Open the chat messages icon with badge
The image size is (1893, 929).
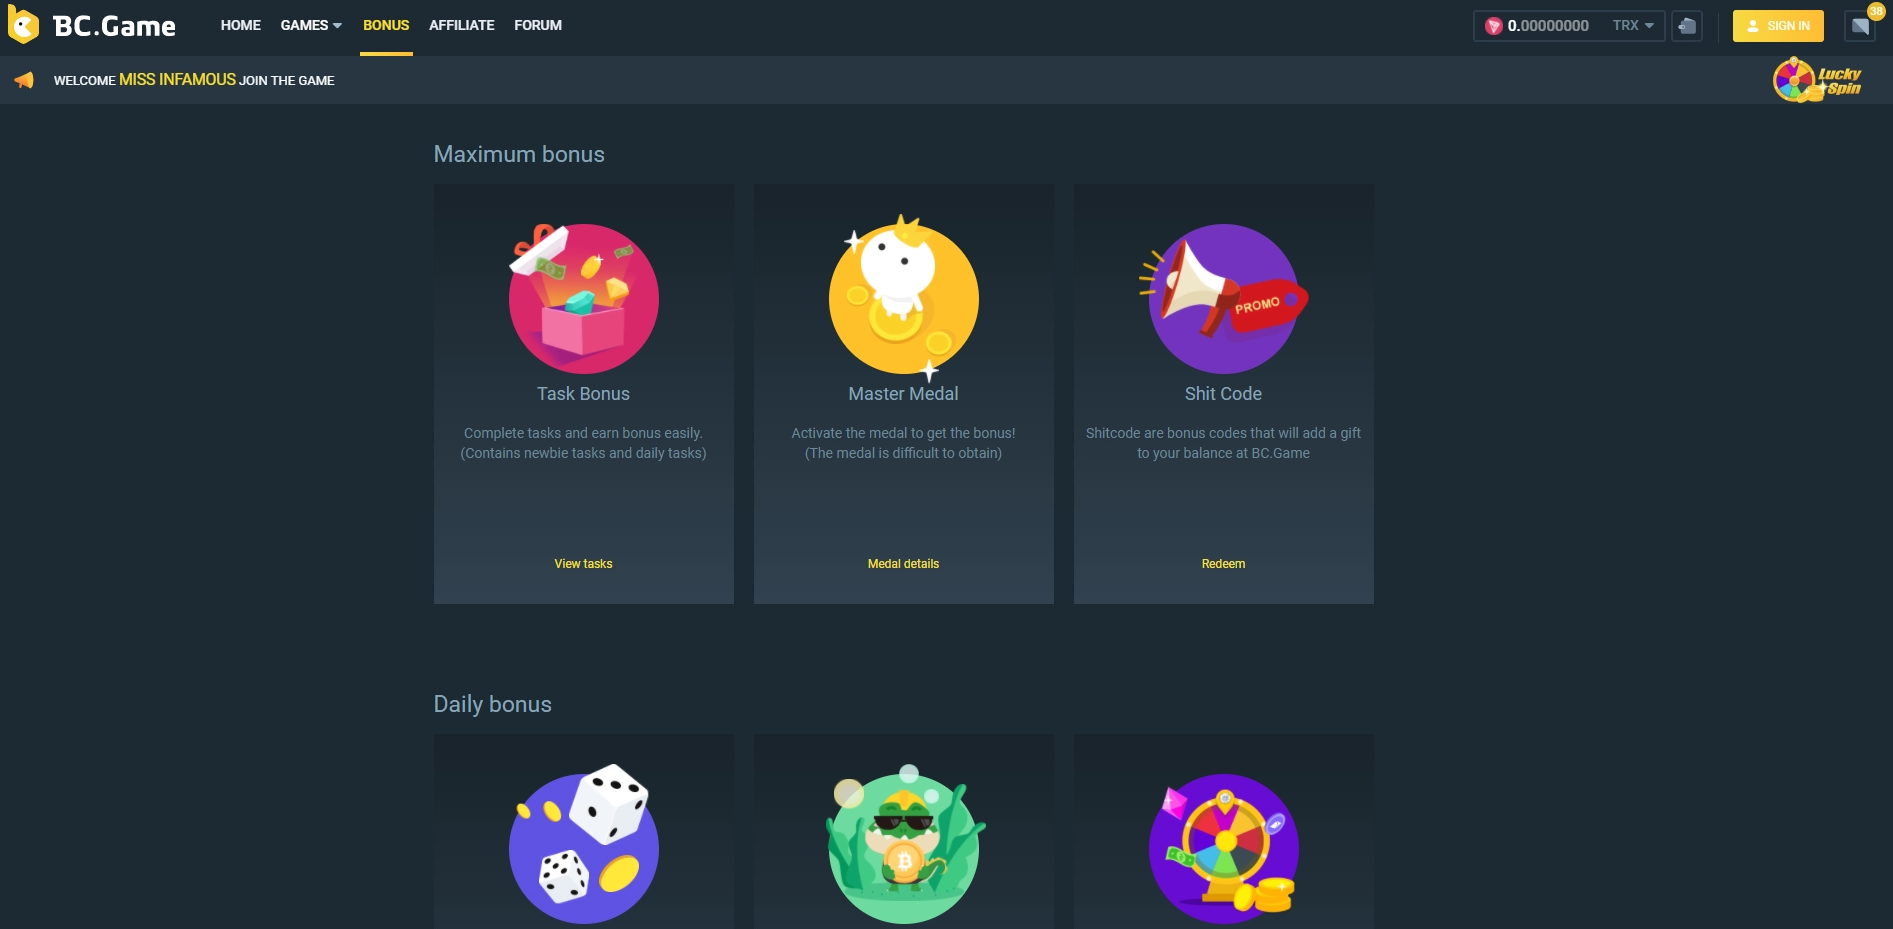(1861, 26)
